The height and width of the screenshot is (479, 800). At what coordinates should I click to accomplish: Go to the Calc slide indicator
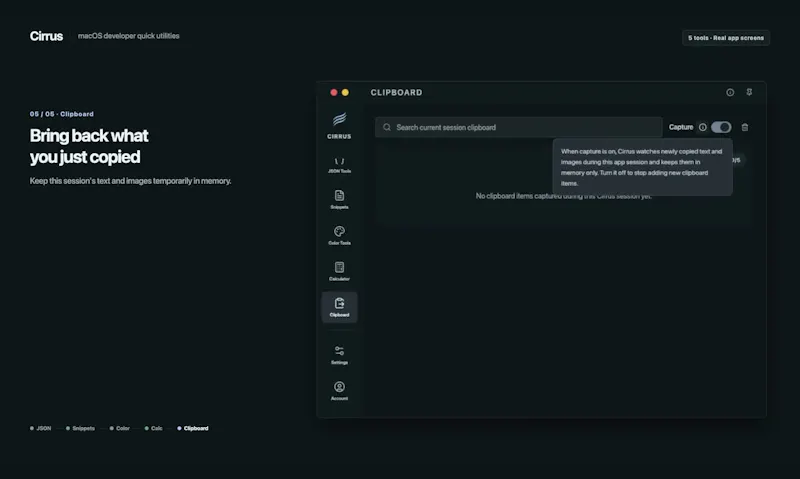[154, 428]
